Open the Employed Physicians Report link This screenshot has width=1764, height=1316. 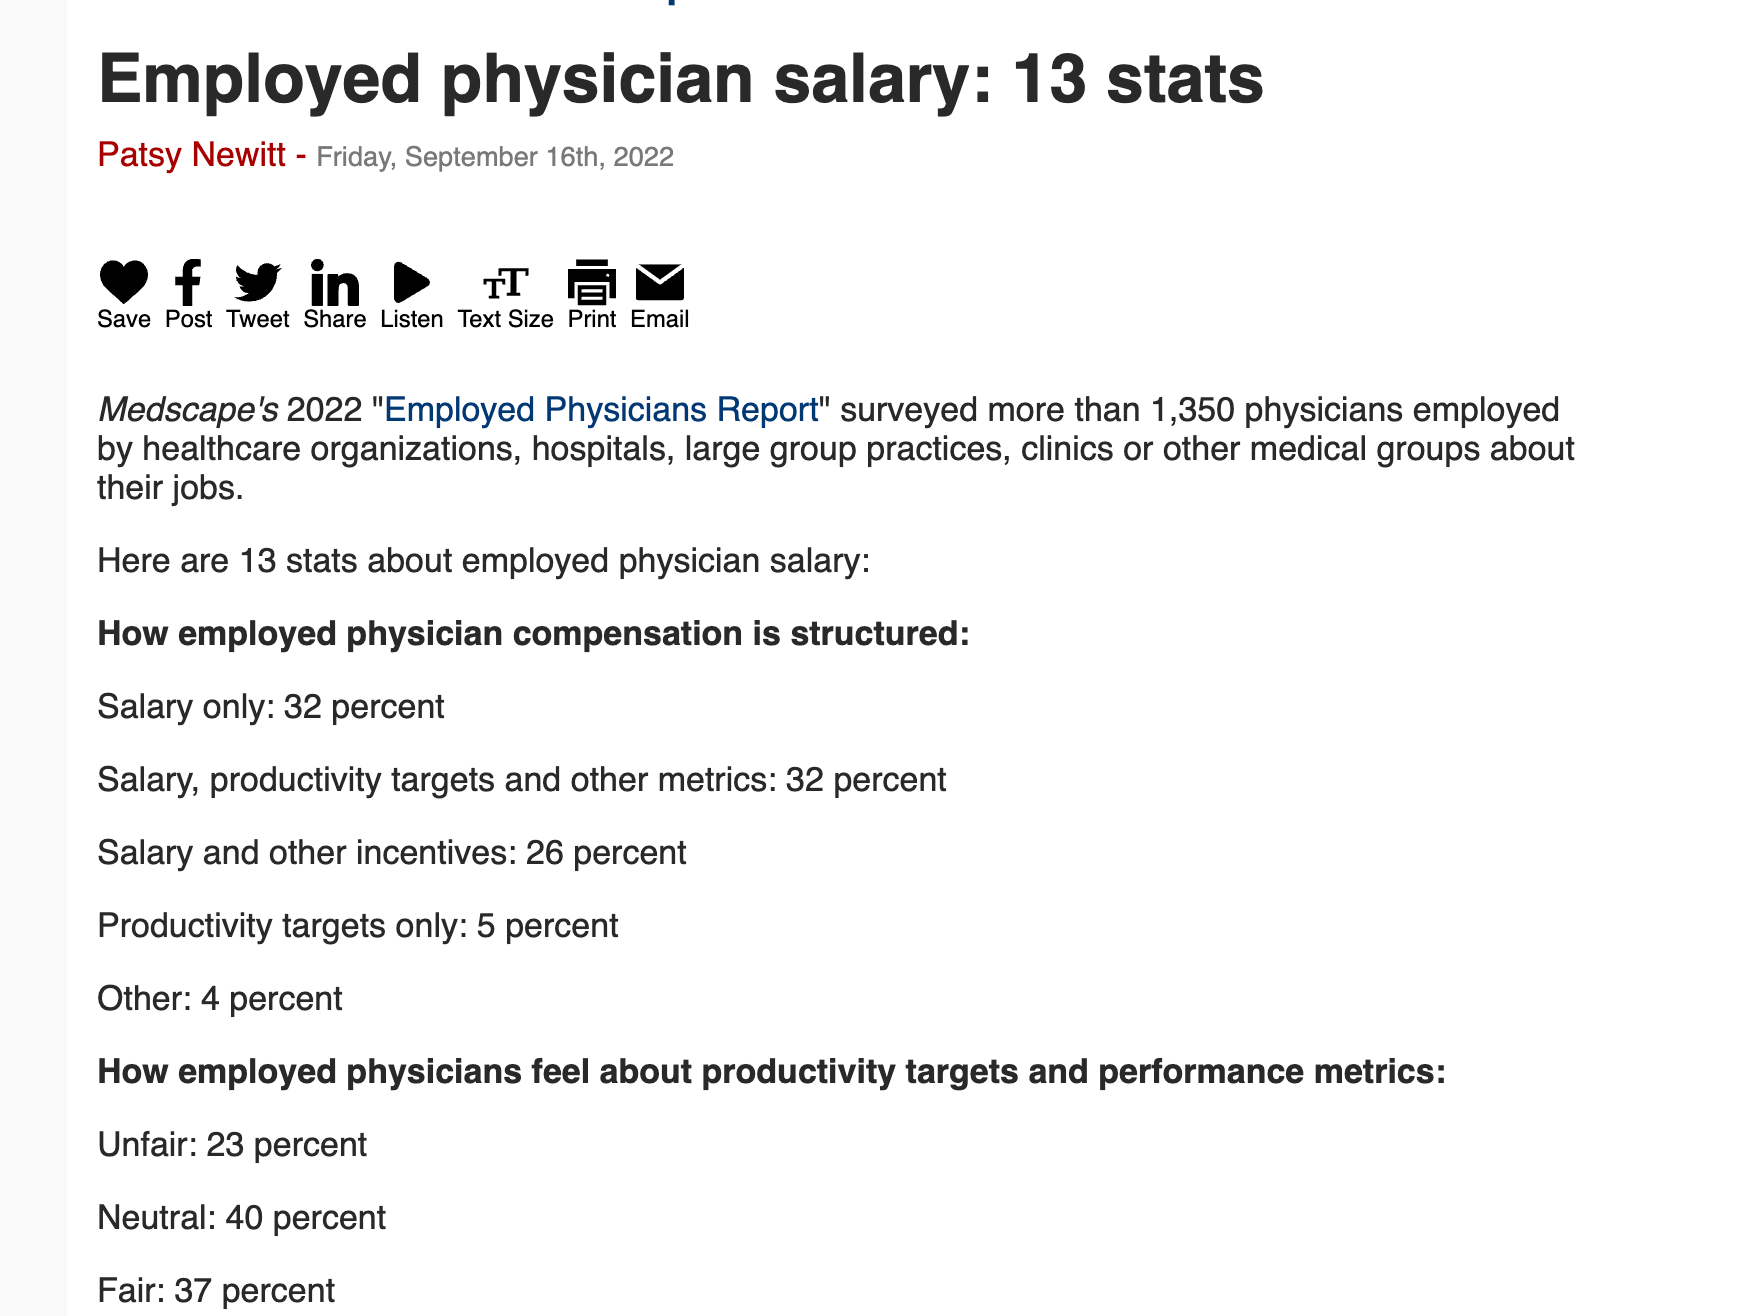[x=601, y=410]
